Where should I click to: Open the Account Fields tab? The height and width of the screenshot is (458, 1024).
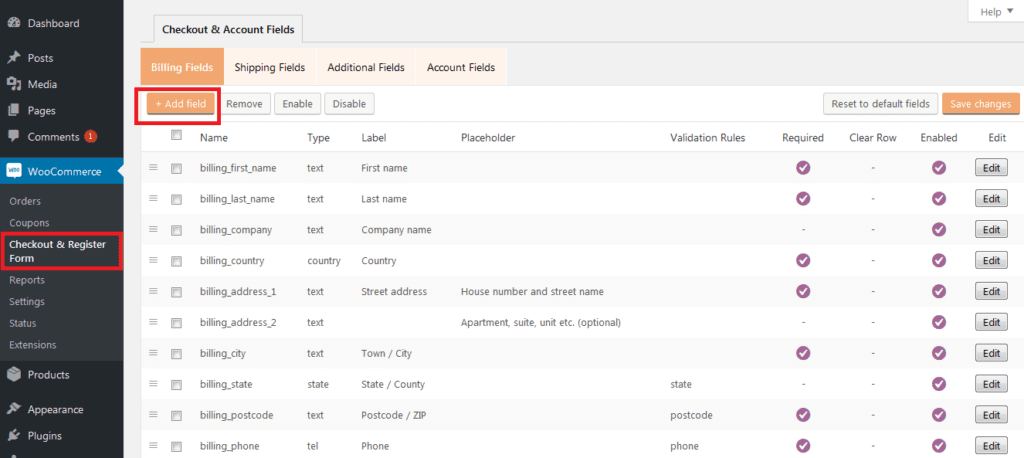pos(461,67)
